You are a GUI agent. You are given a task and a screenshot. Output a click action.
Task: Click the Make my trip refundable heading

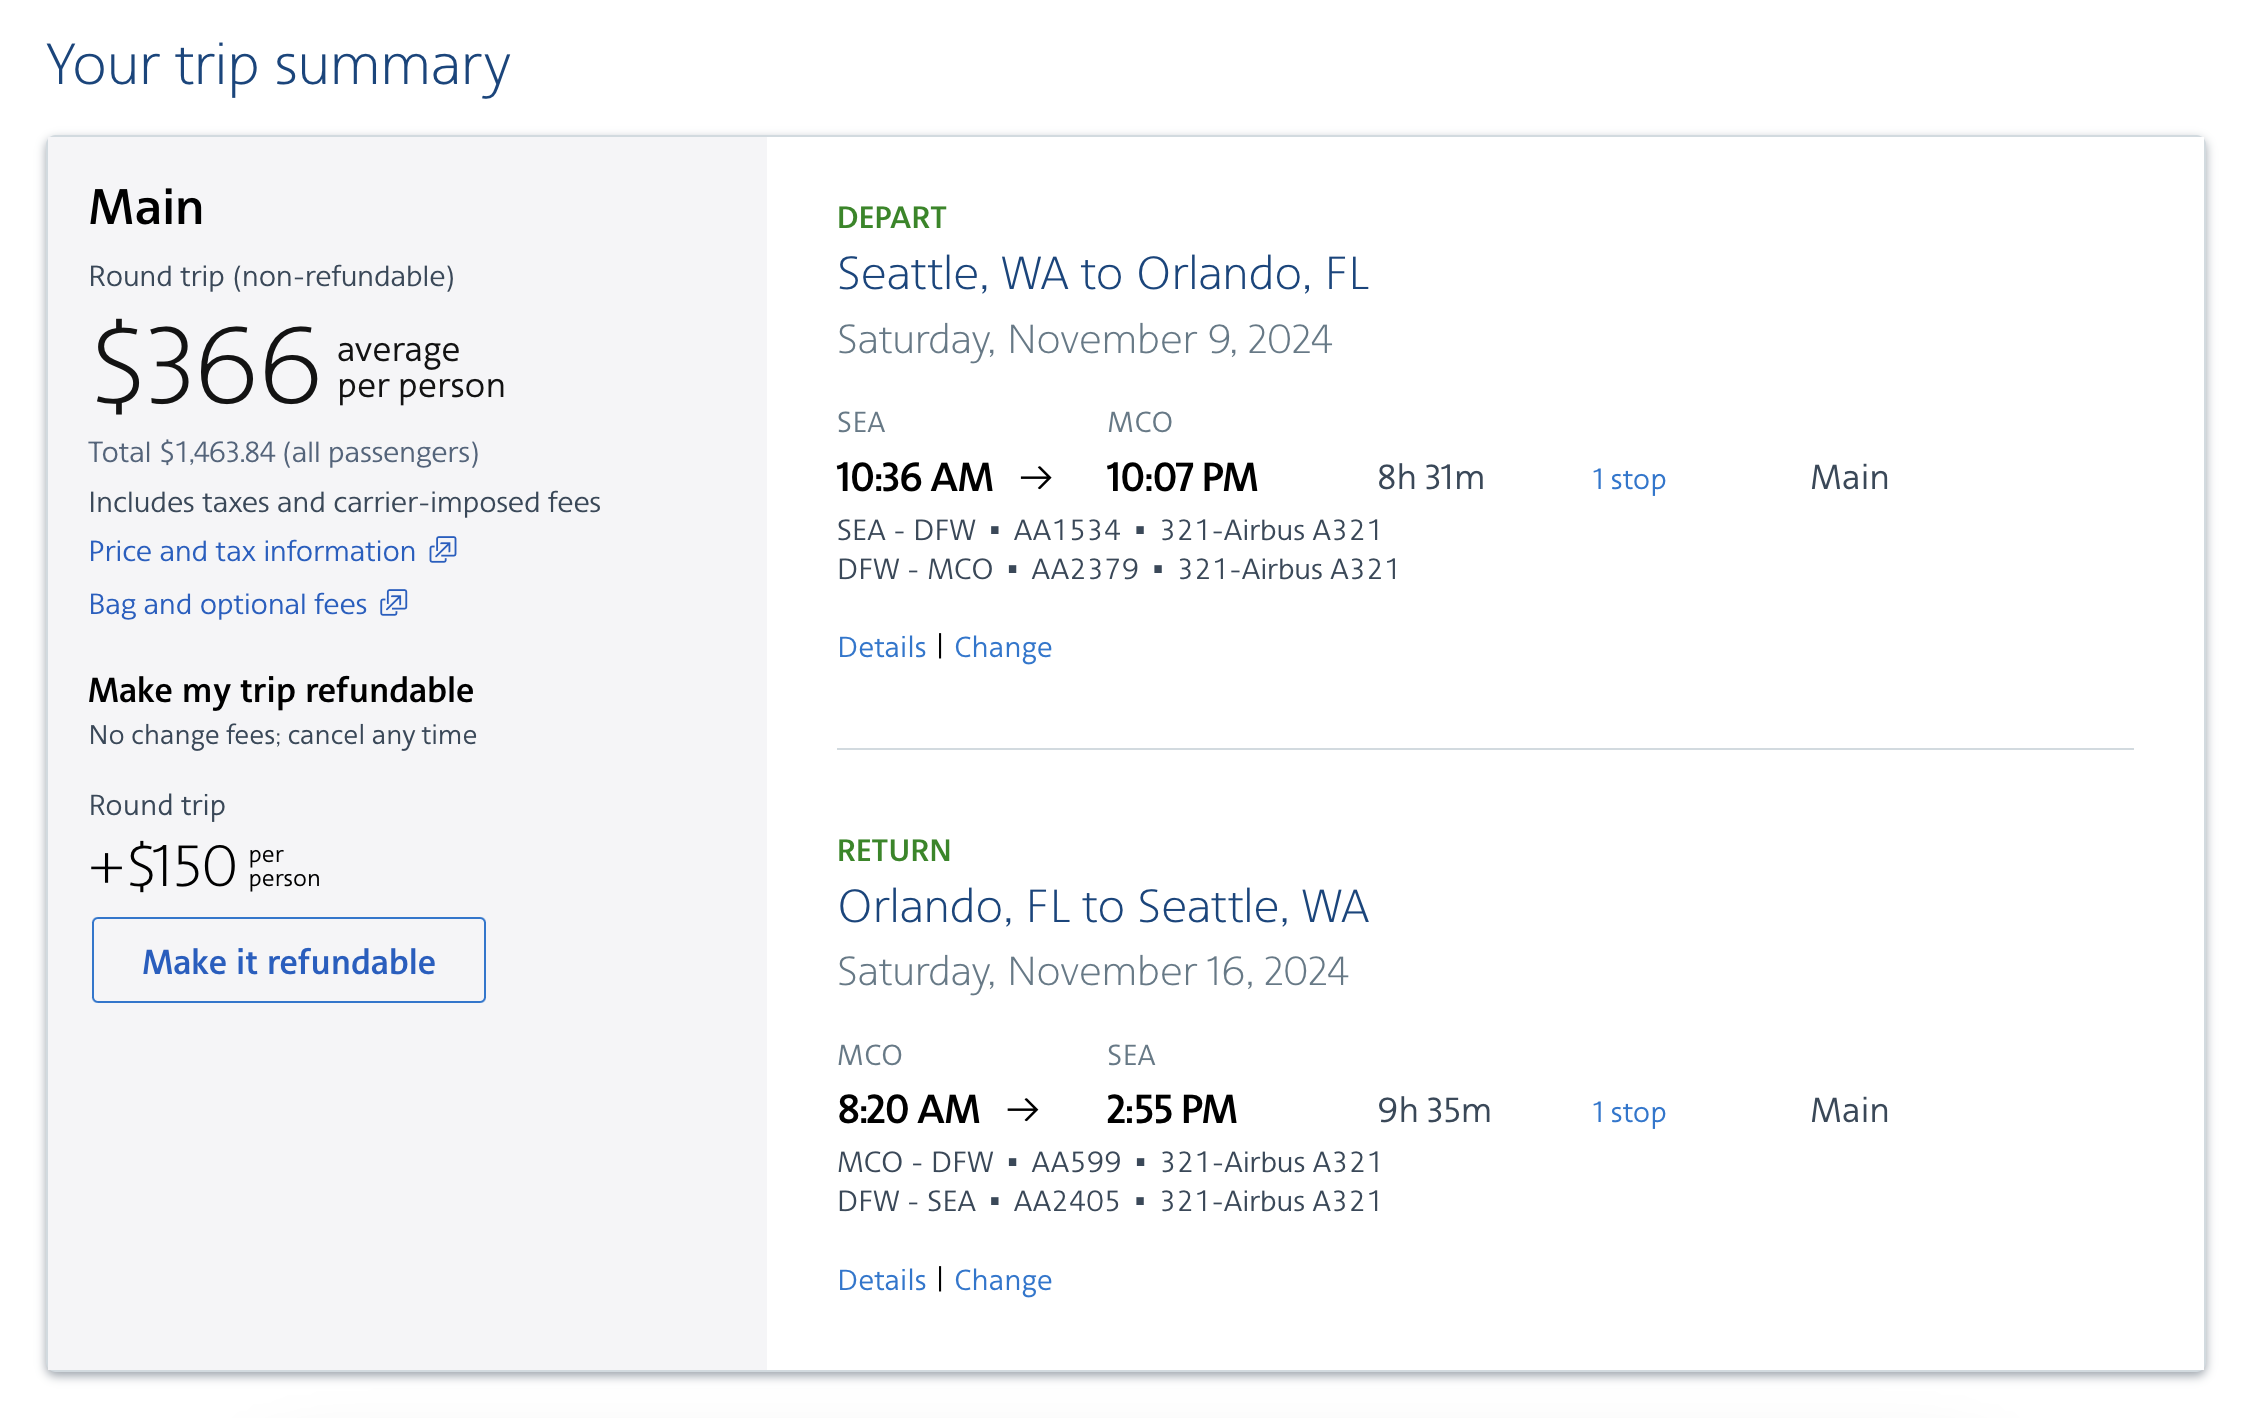tap(281, 690)
